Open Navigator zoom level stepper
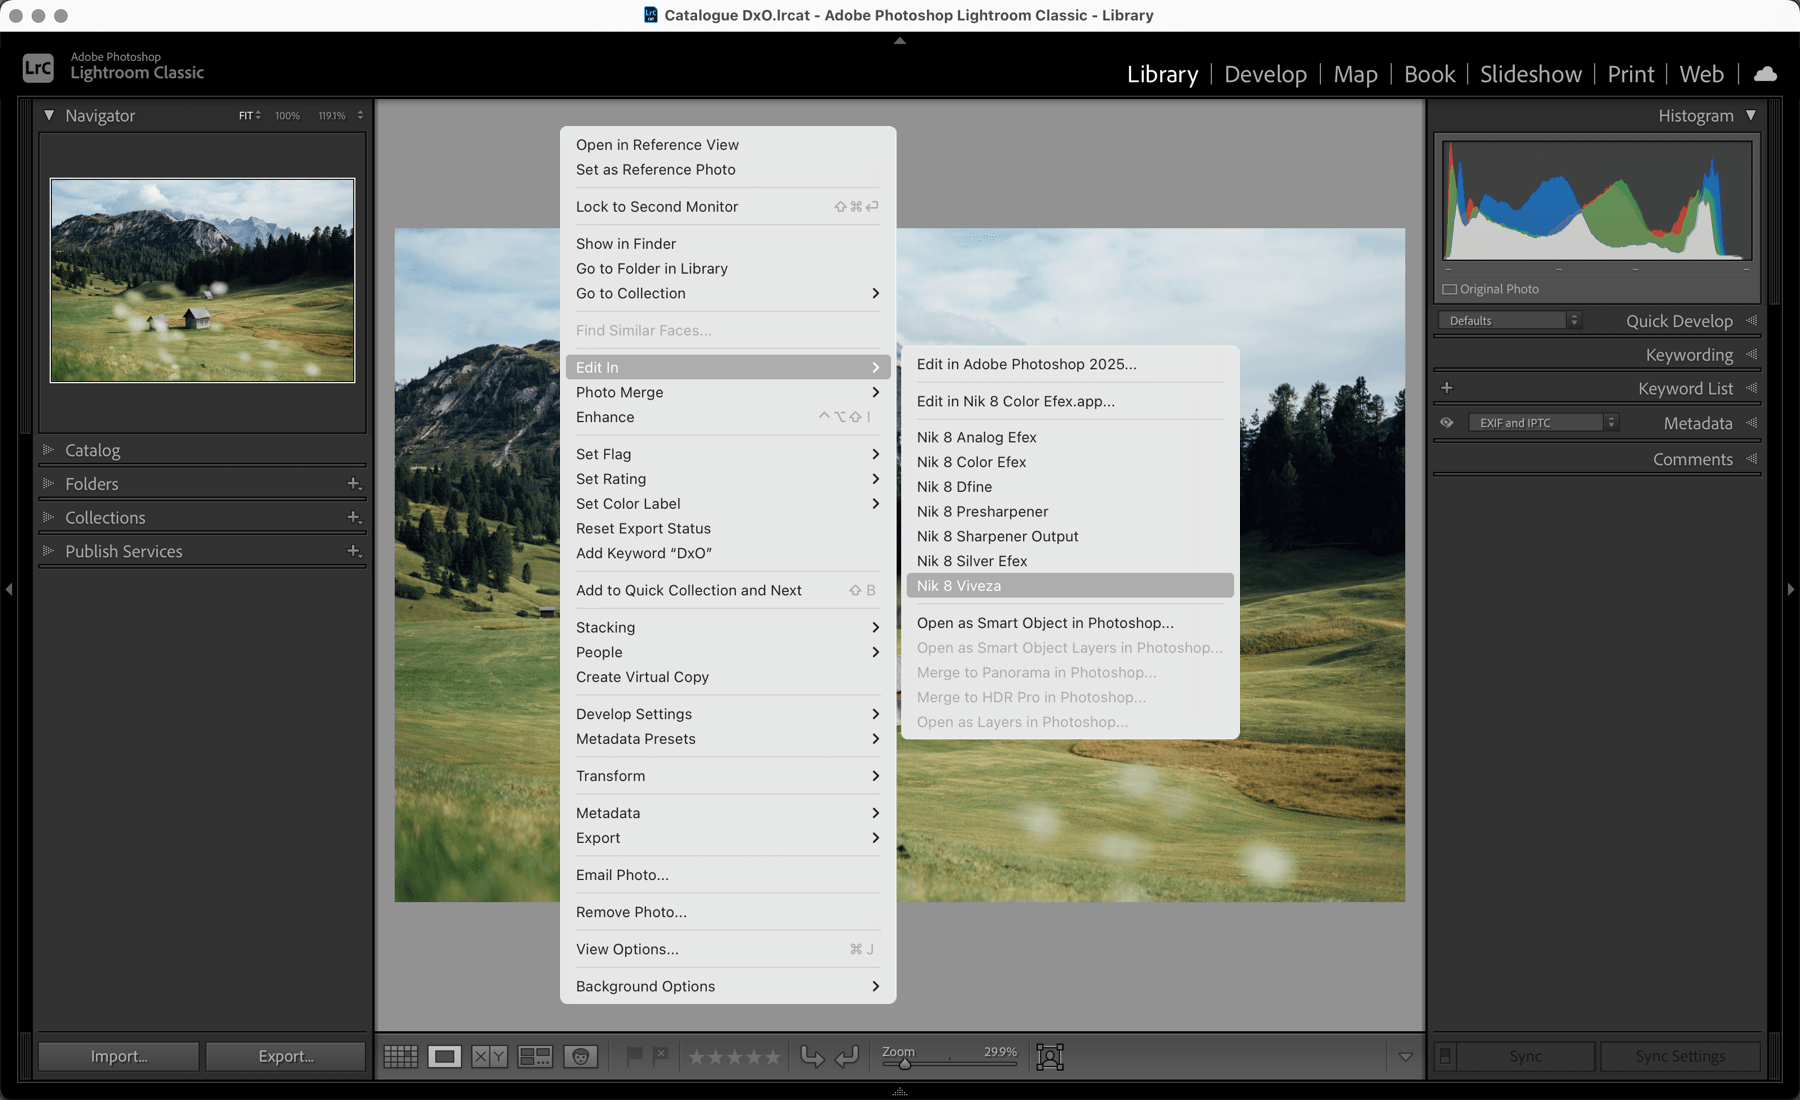The height and width of the screenshot is (1100, 1800). [x=360, y=116]
